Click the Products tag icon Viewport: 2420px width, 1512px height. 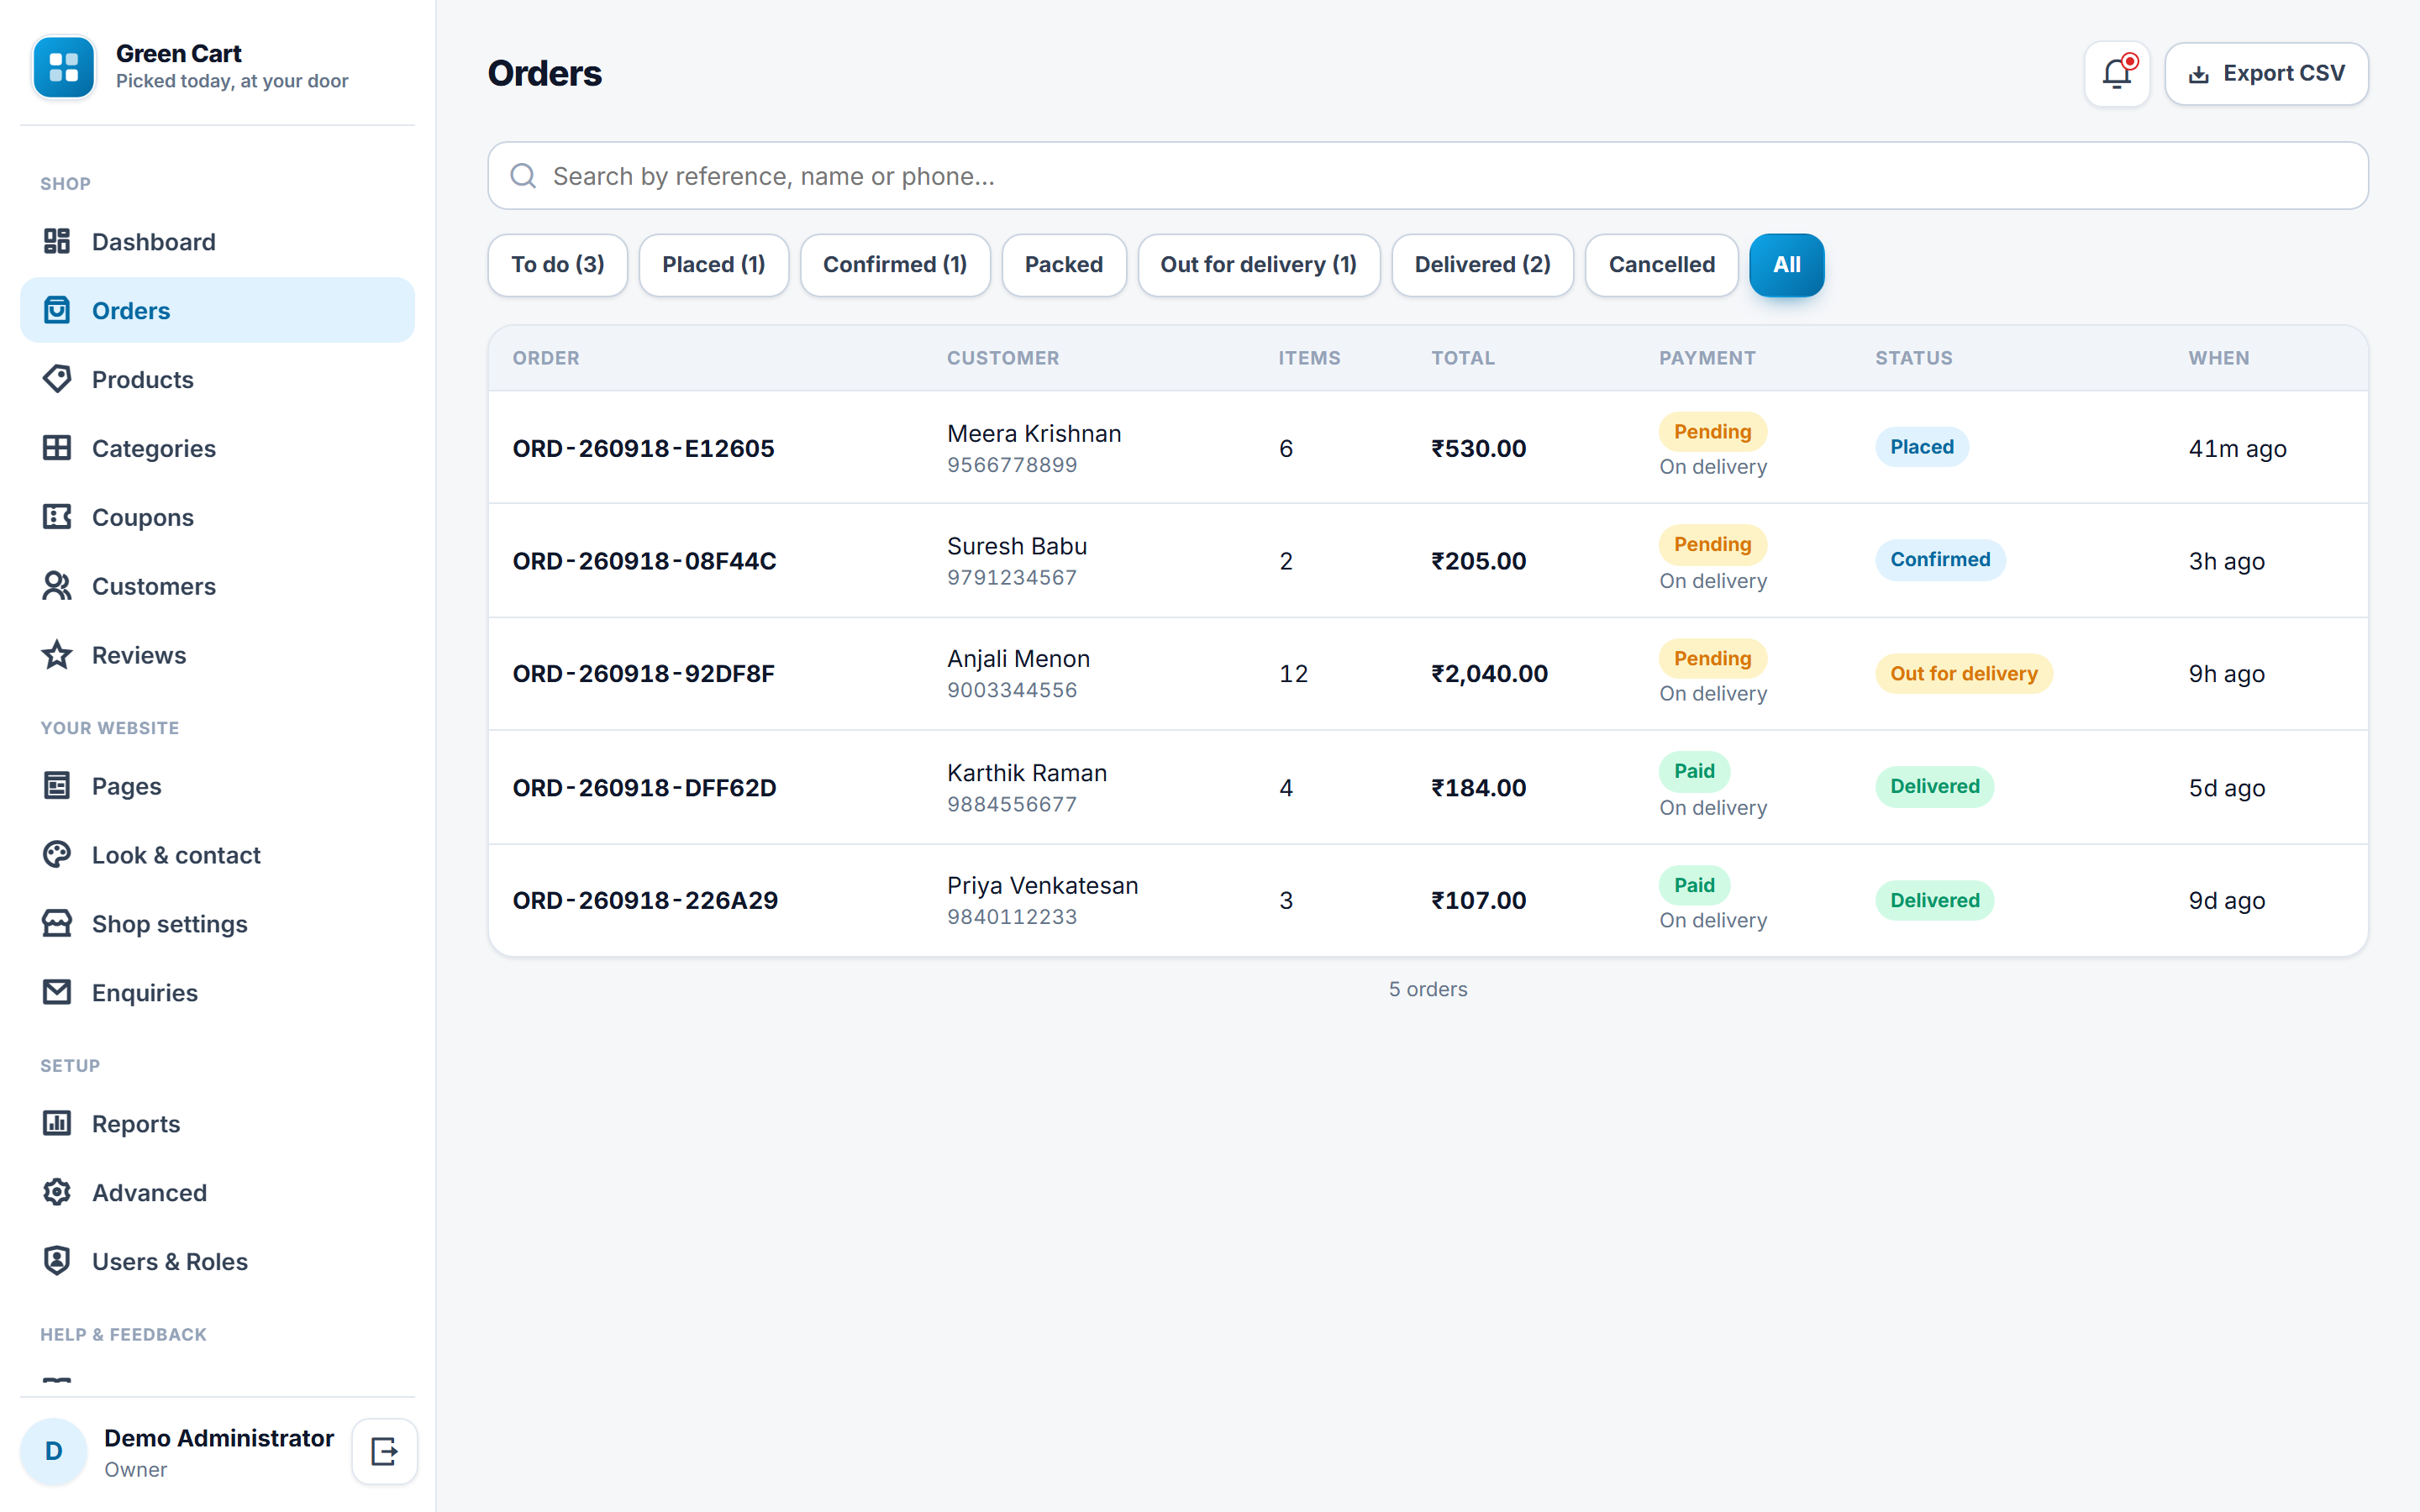point(57,379)
